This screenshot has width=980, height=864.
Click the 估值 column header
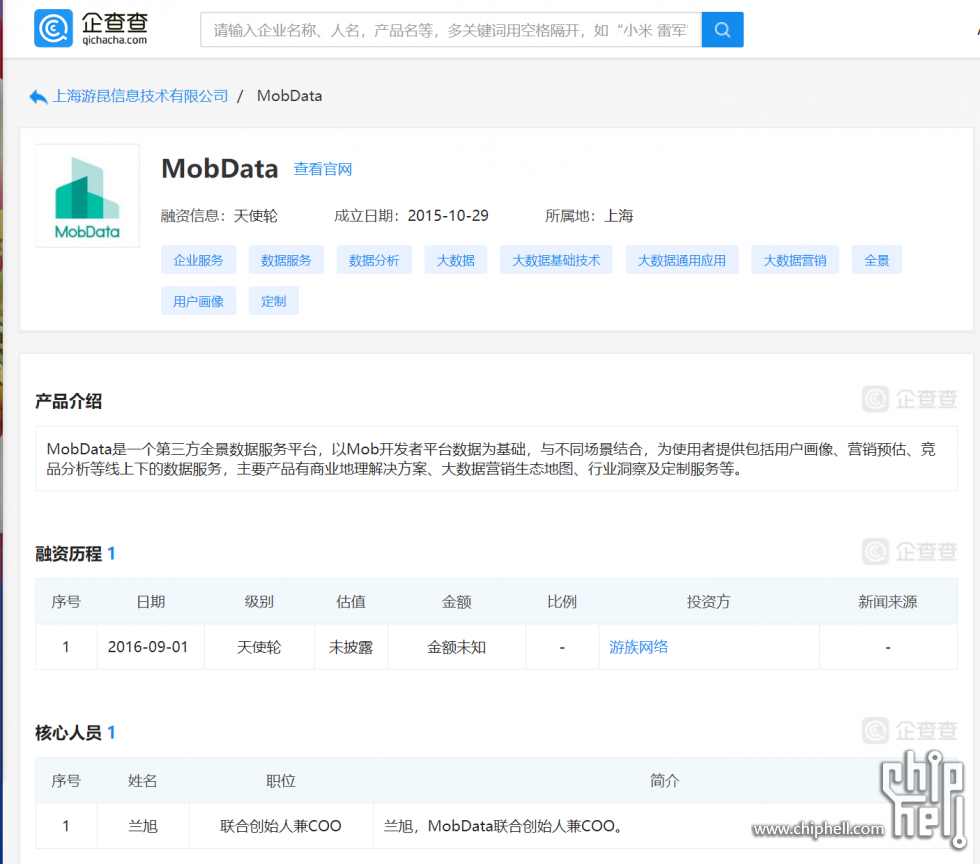pyautogui.click(x=351, y=602)
